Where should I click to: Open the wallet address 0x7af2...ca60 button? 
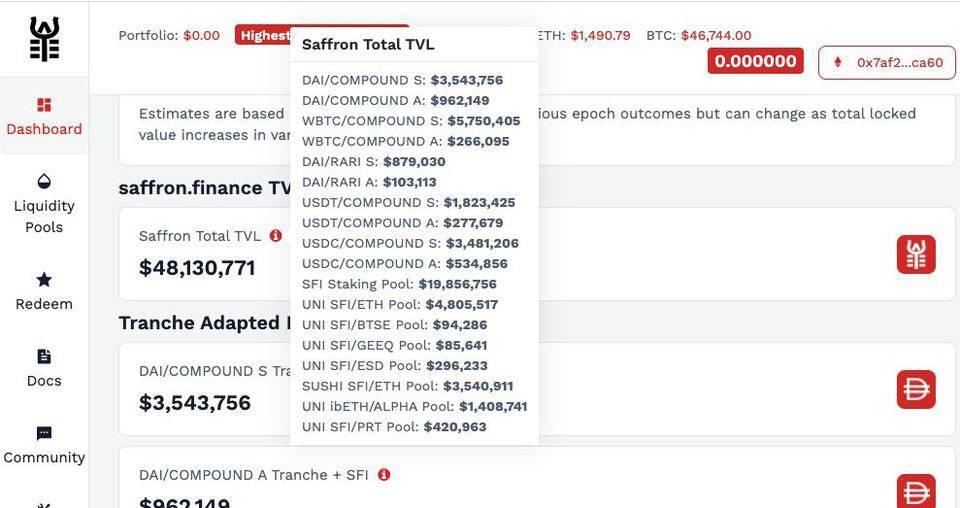[887, 62]
